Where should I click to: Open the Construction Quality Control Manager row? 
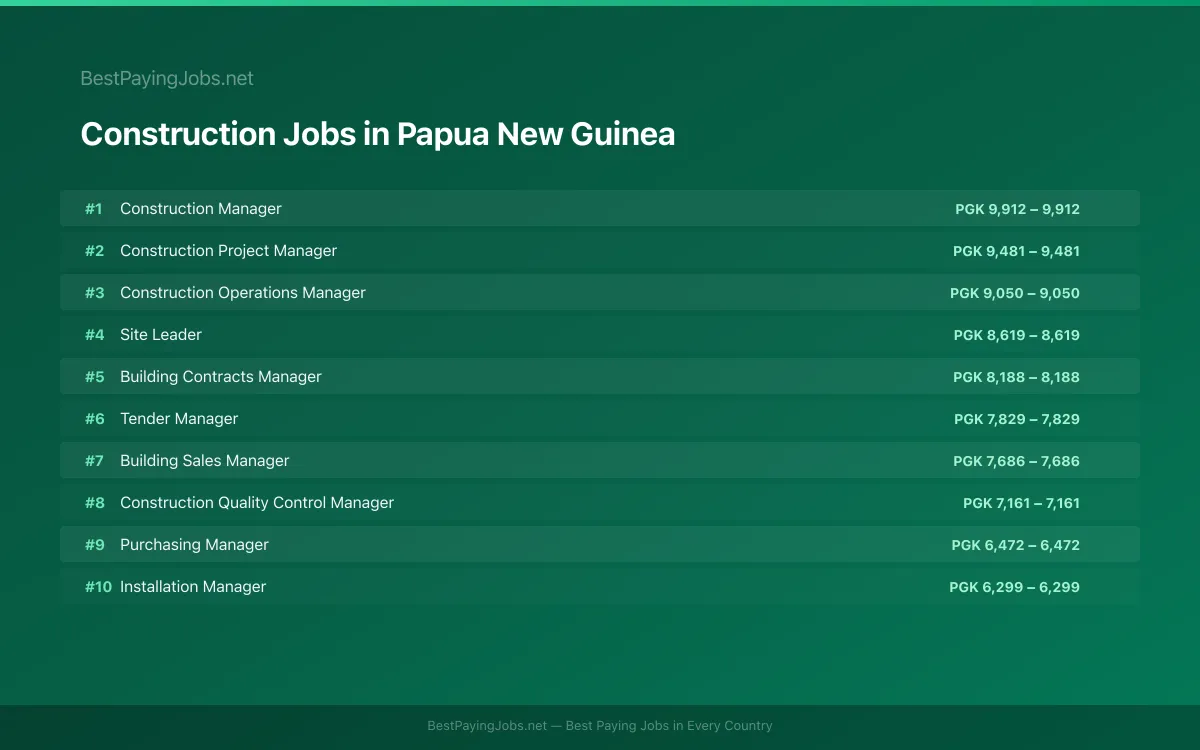click(600, 502)
